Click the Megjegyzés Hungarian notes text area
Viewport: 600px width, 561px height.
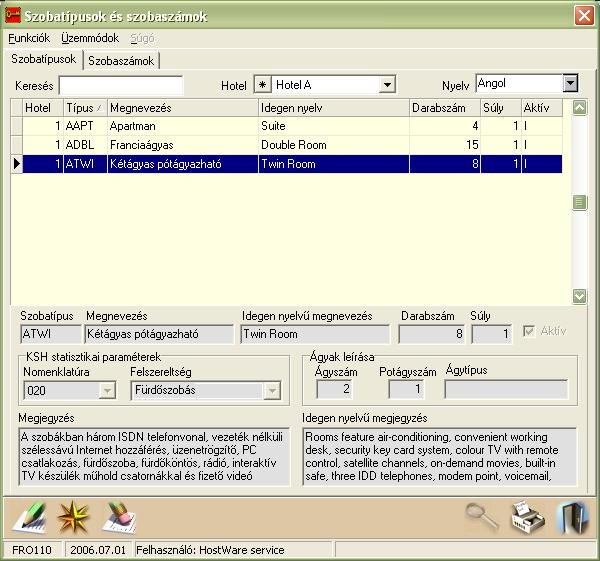tap(154, 457)
